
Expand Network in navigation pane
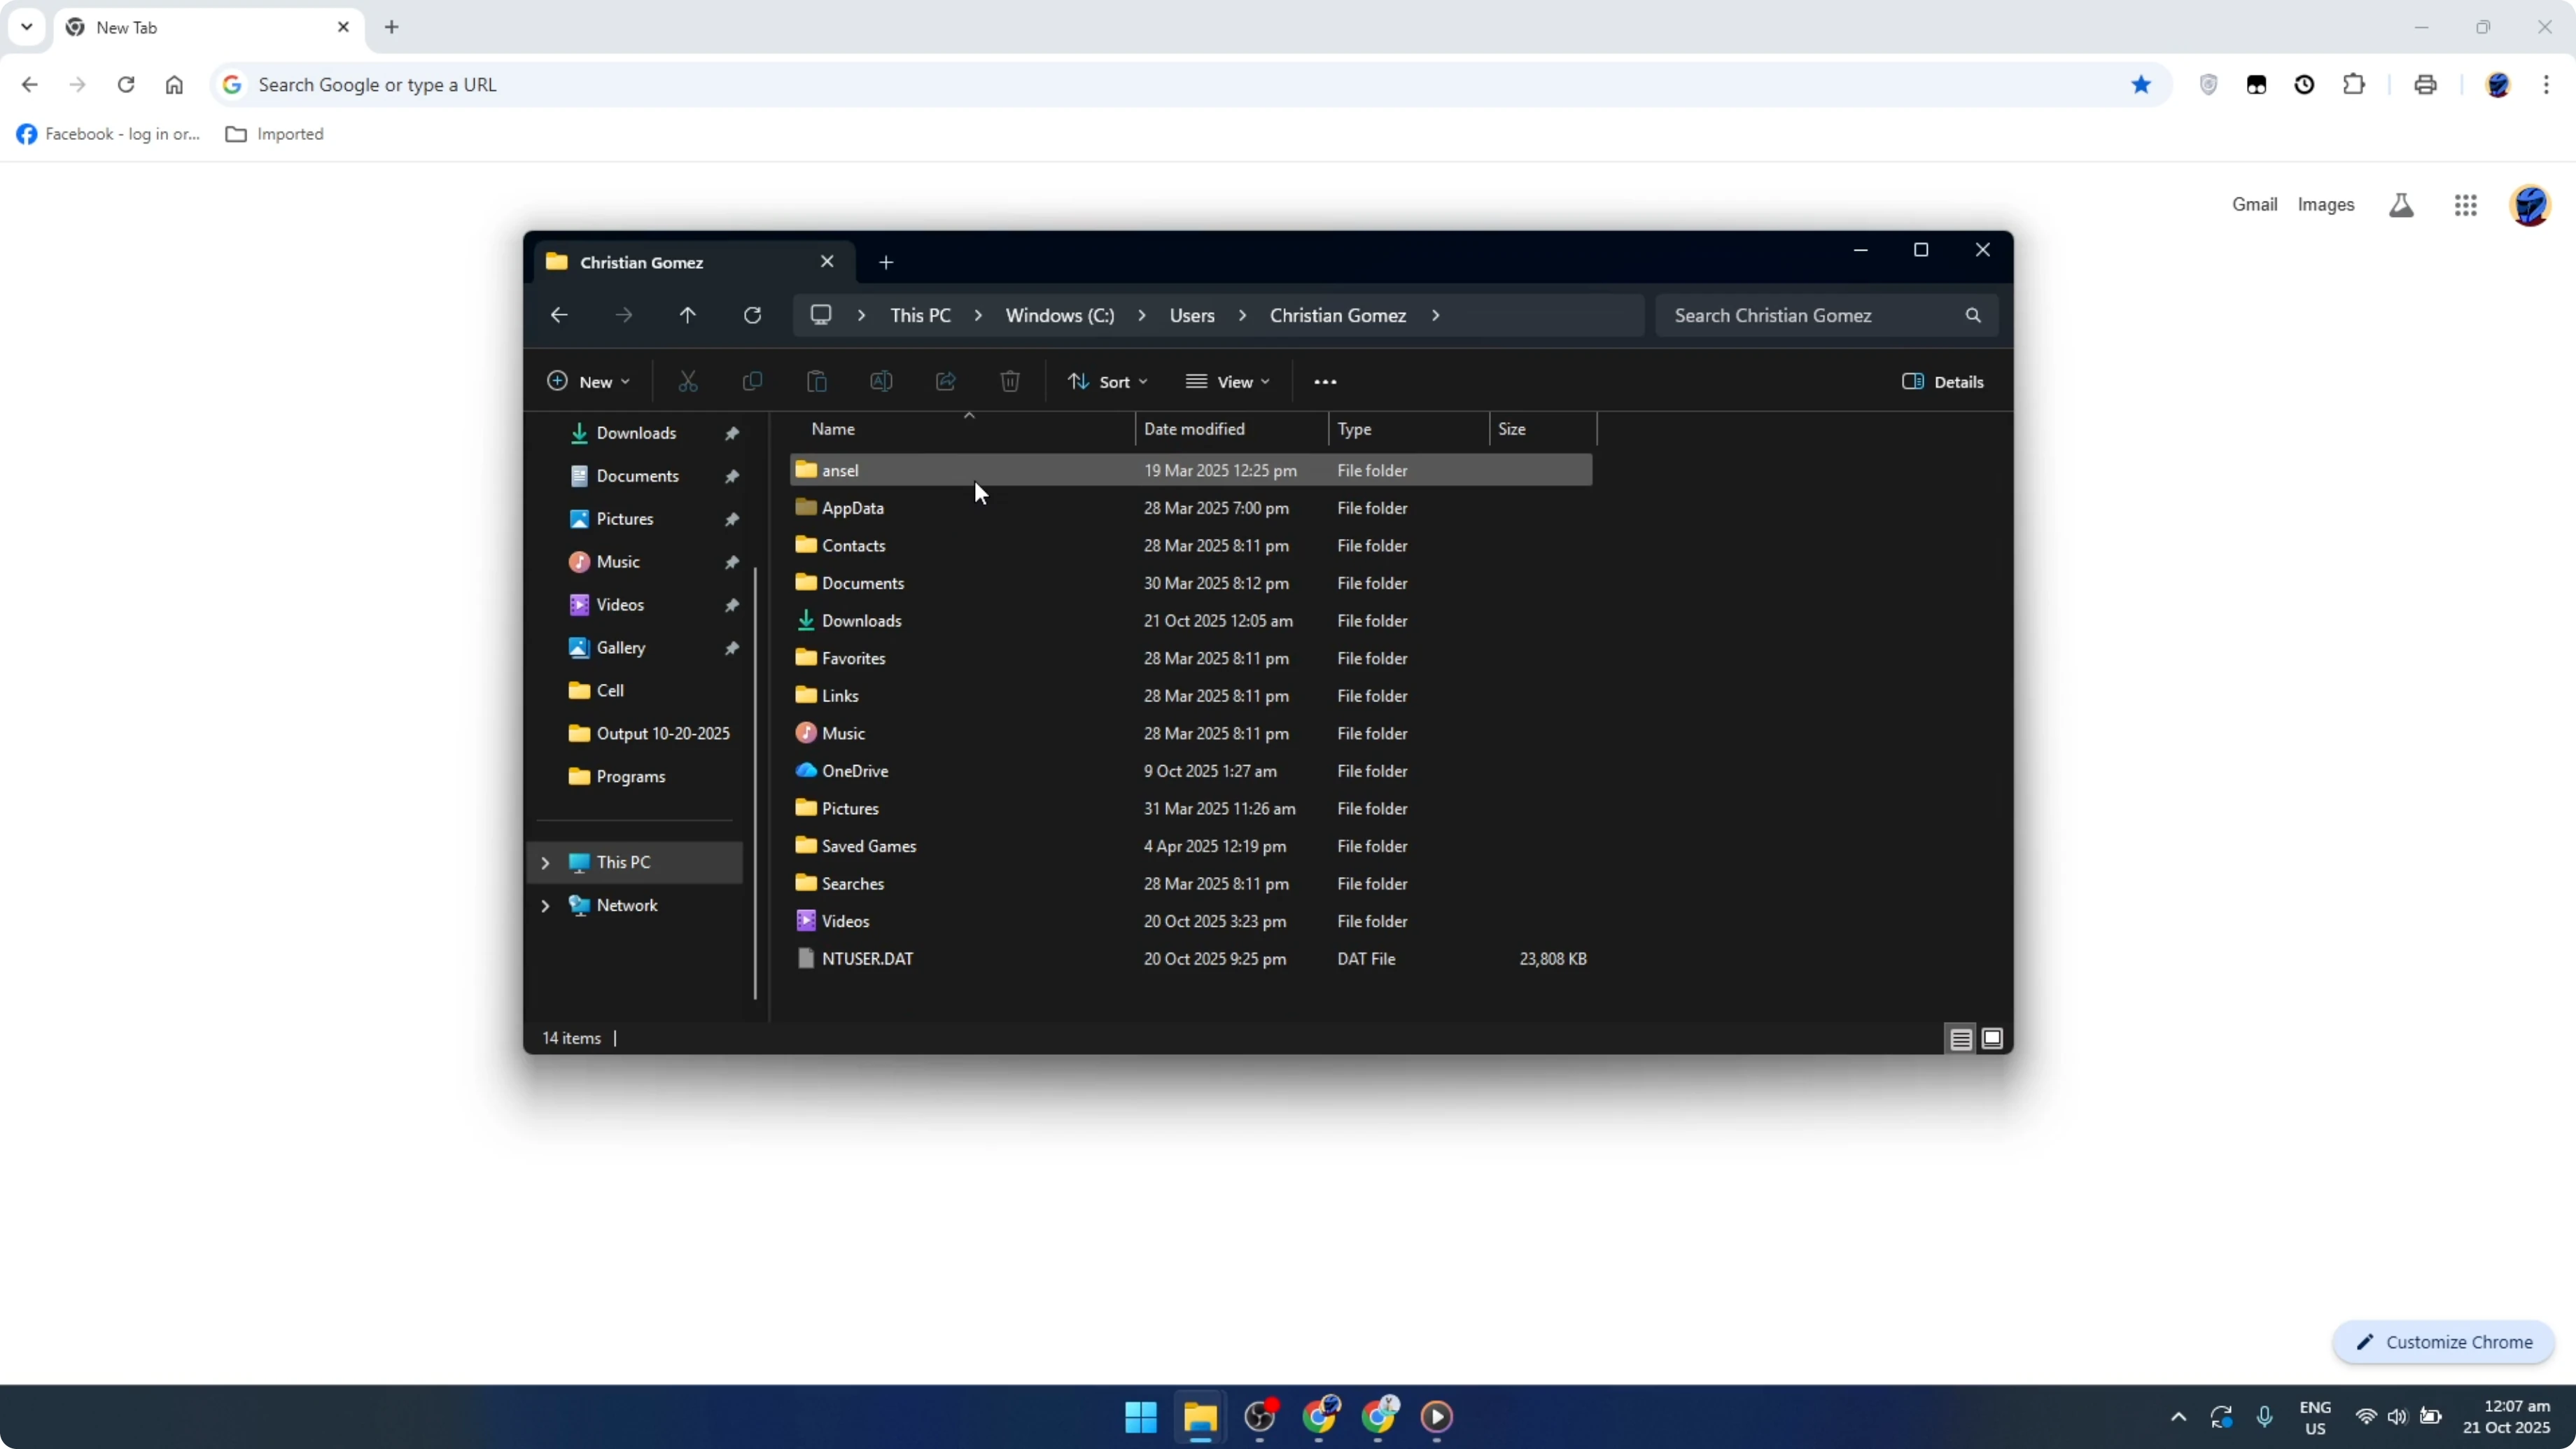(x=545, y=906)
